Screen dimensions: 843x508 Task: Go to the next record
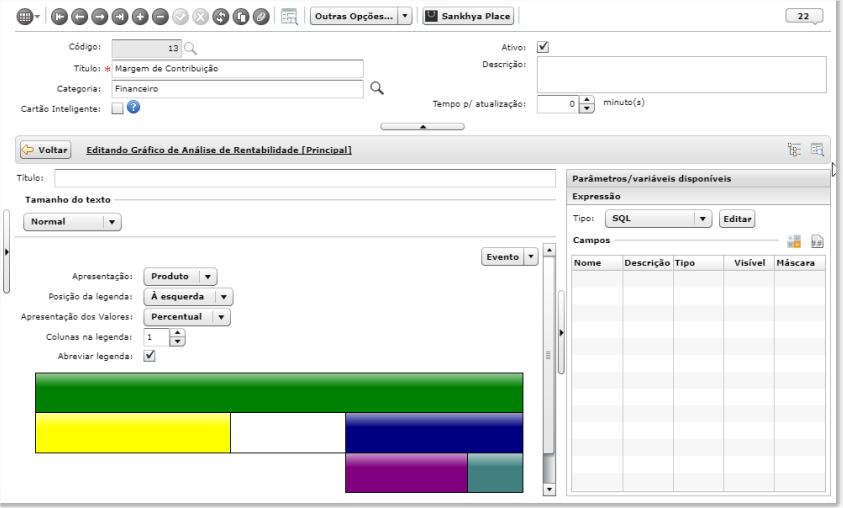99,17
